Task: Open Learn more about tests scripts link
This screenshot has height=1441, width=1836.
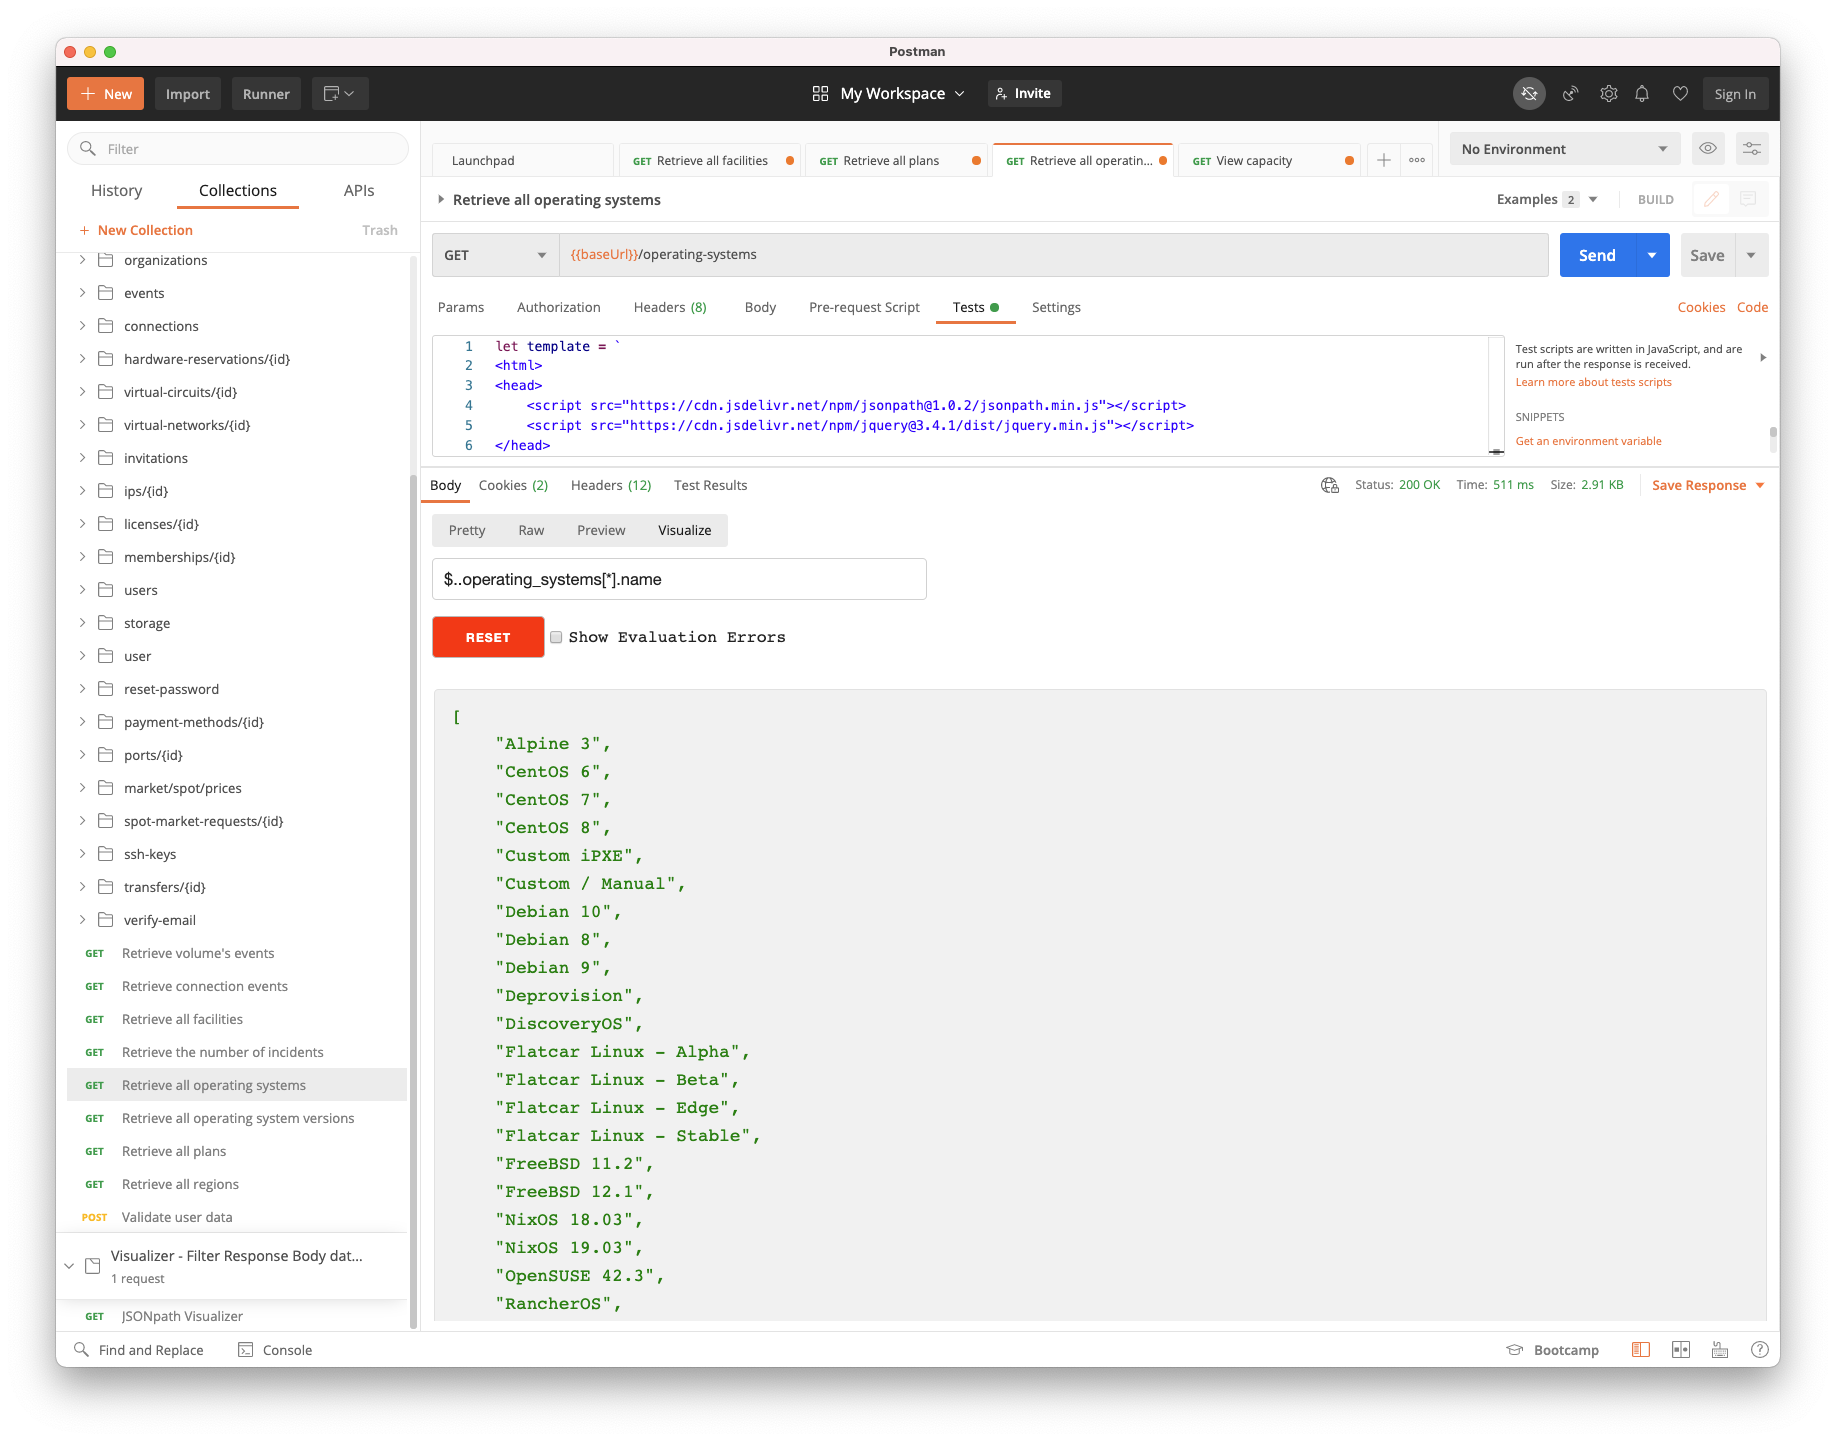Action: point(1593,382)
